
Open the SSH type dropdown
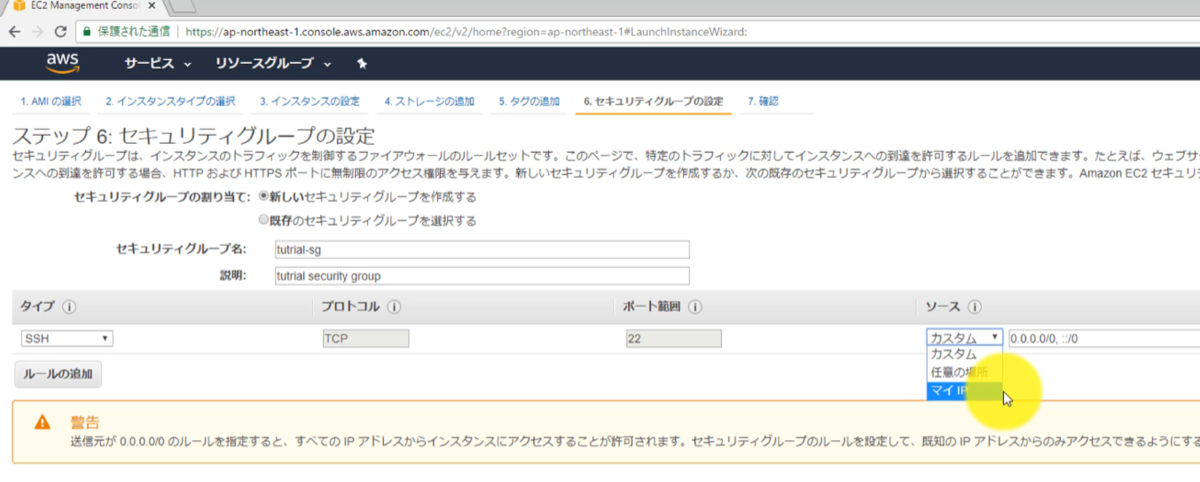(x=66, y=339)
